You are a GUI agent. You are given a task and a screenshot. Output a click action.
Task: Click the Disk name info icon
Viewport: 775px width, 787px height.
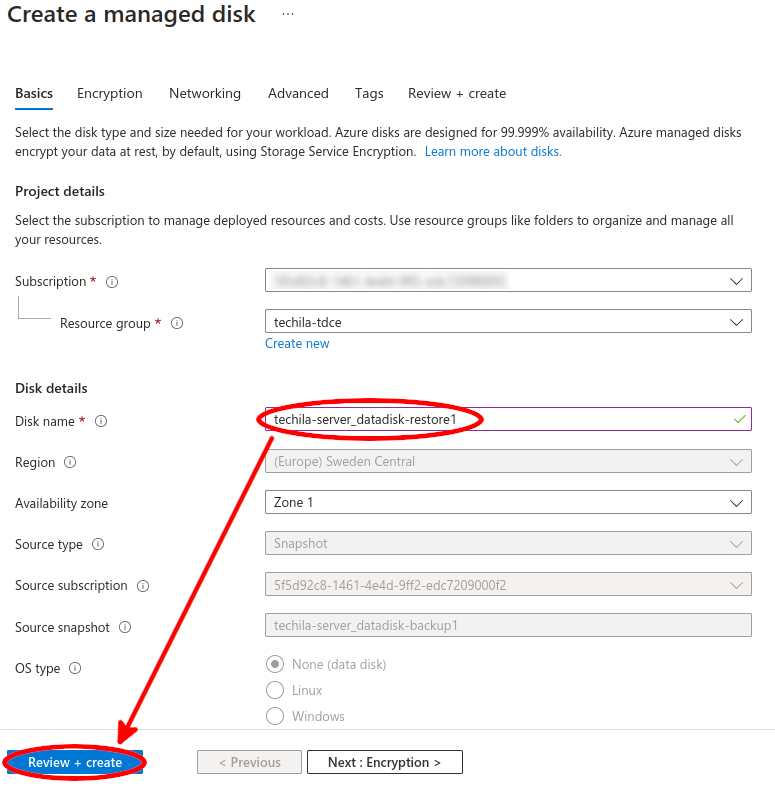[x=101, y=422]
